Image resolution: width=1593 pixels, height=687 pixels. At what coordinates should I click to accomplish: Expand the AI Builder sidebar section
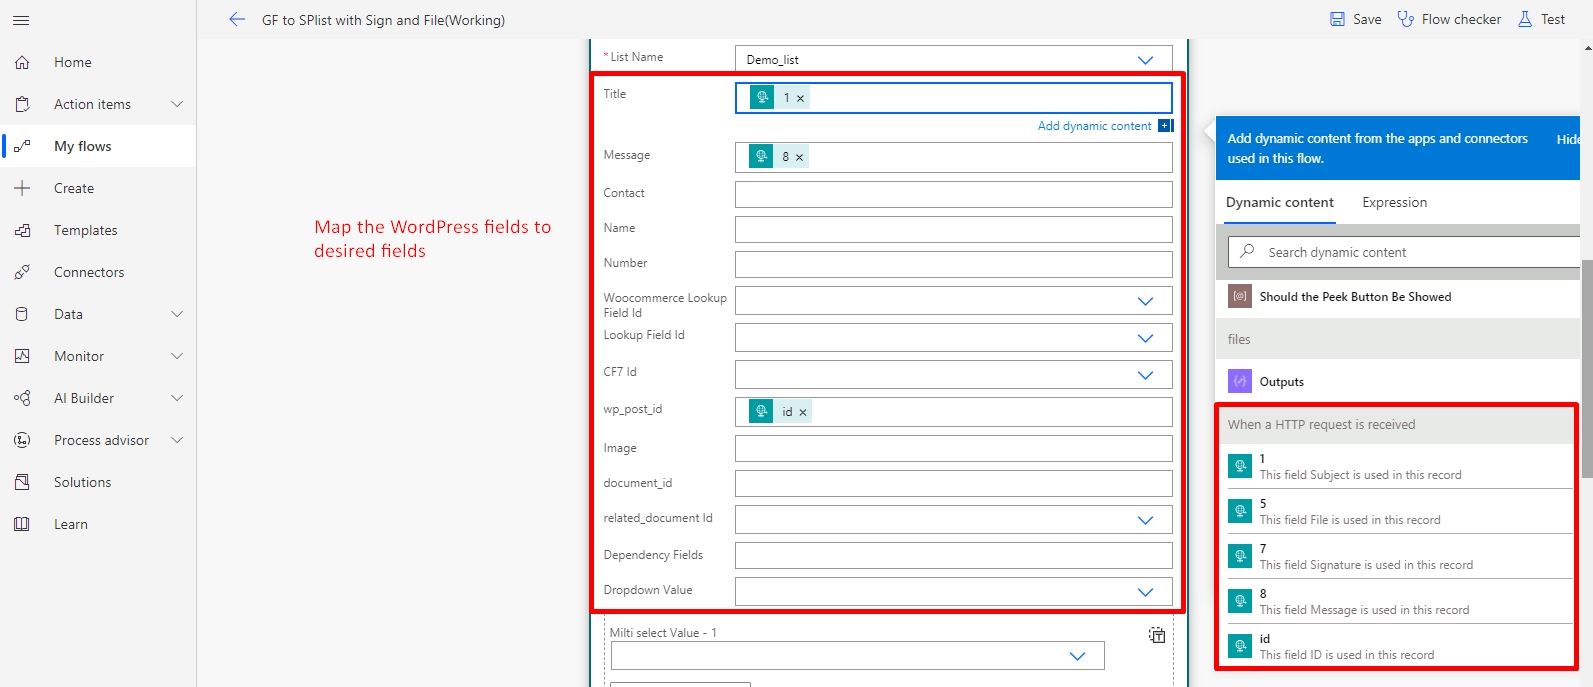coord(177,398)
